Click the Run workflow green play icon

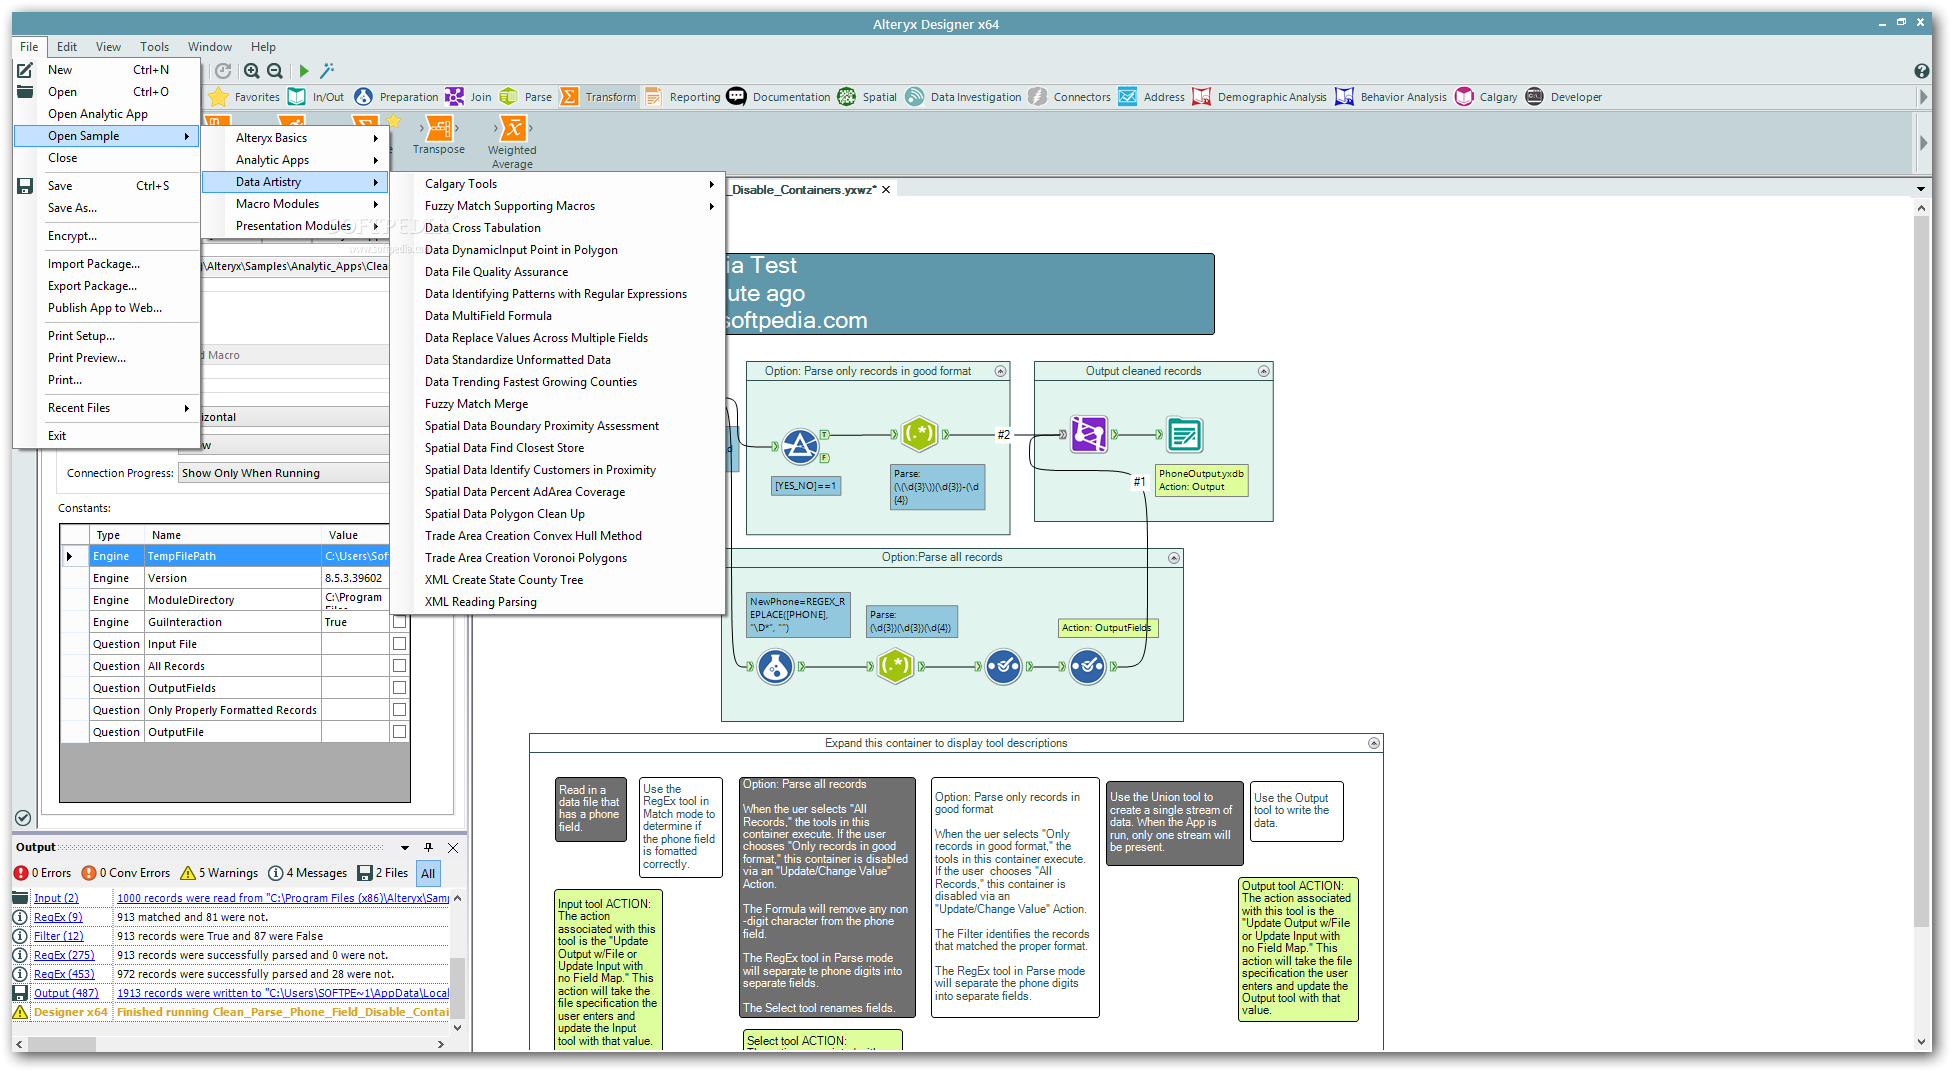(x=304, y=71)
